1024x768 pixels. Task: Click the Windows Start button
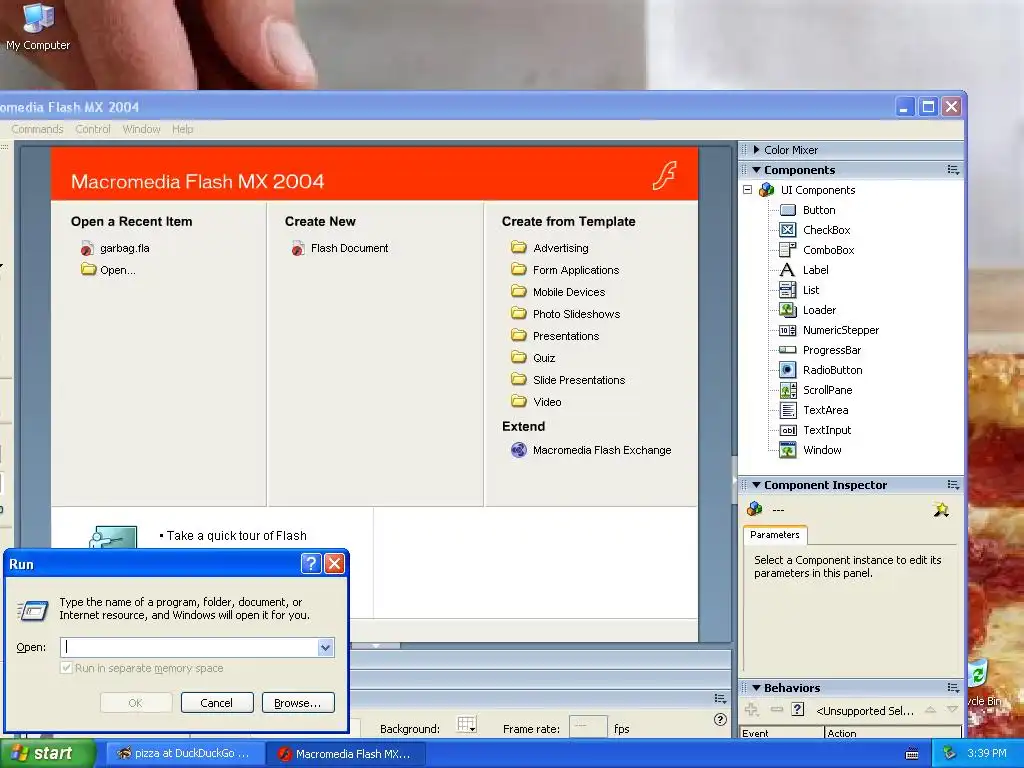click(x=47, y=753)
